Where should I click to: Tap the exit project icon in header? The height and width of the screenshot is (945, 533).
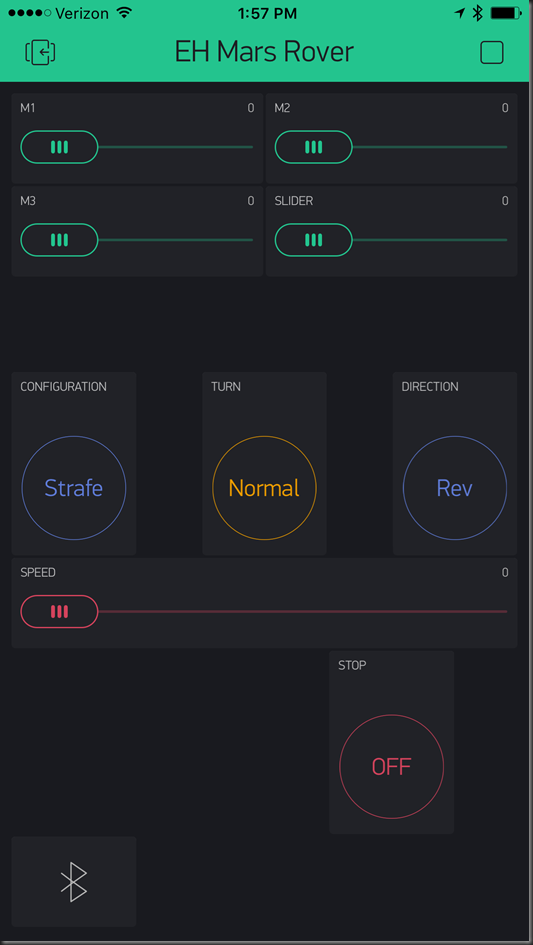click(x=40, y=52)
